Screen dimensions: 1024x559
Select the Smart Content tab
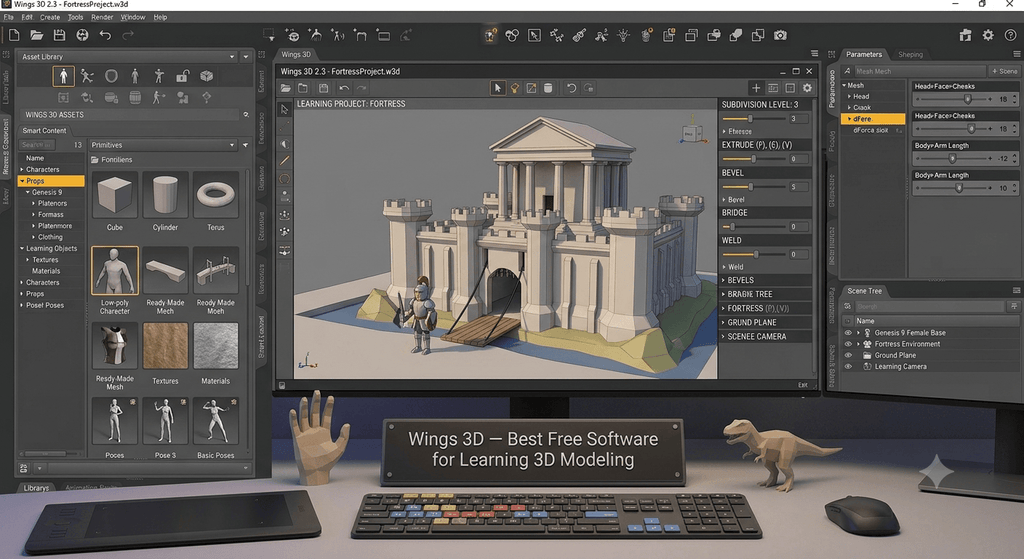coord(44,131)
